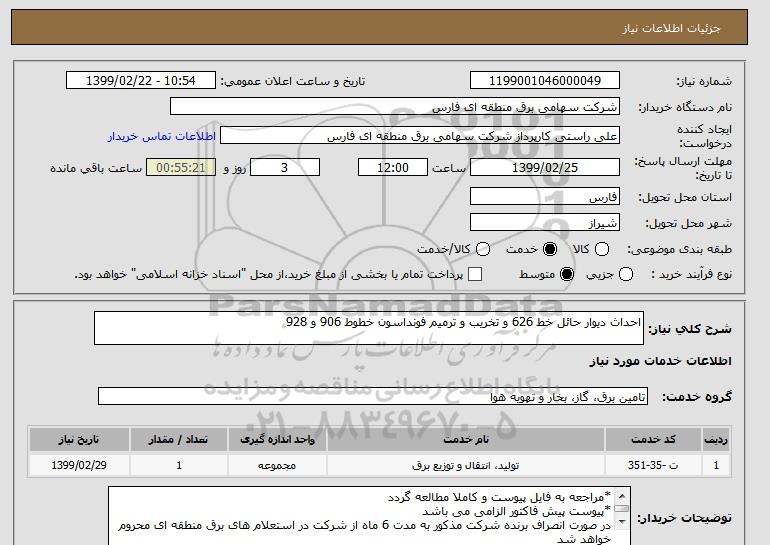Click the remaining time field 00:55:21

click(181, 167)
